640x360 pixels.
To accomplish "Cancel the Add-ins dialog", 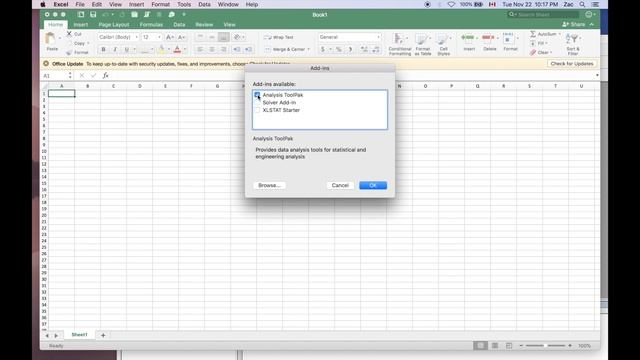I will point(340,185).
